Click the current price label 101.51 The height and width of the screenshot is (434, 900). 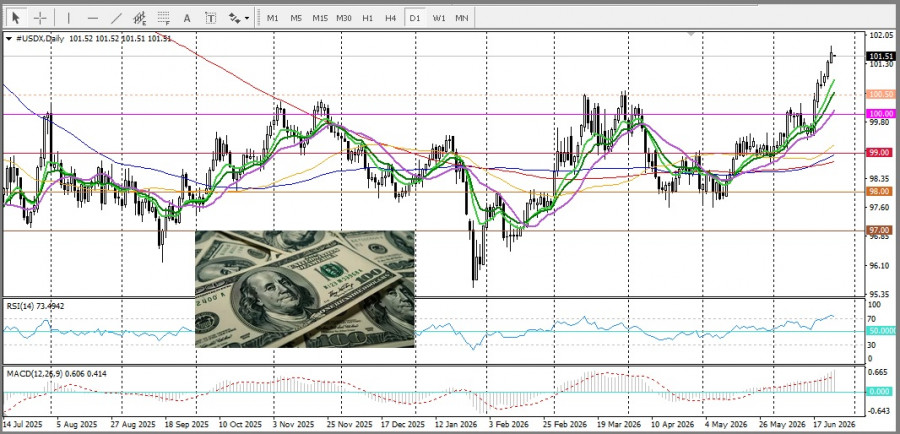tap(881, 56)
